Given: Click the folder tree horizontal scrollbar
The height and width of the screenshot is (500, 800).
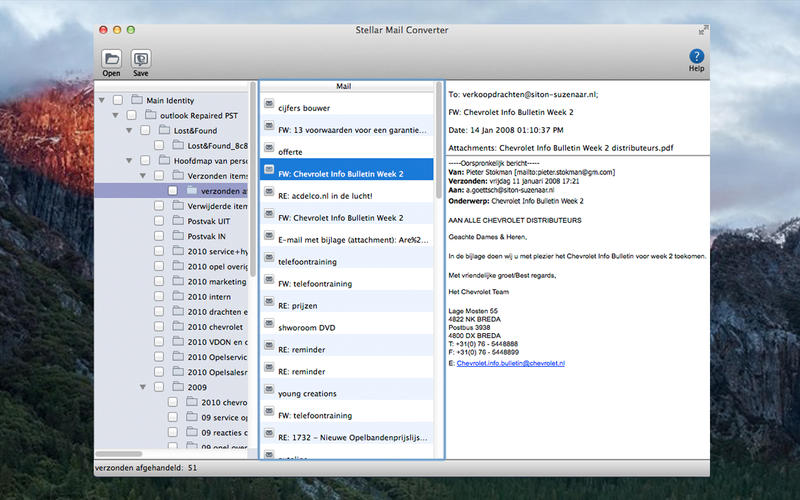Looking at the screenshot, I should (118, 454).
